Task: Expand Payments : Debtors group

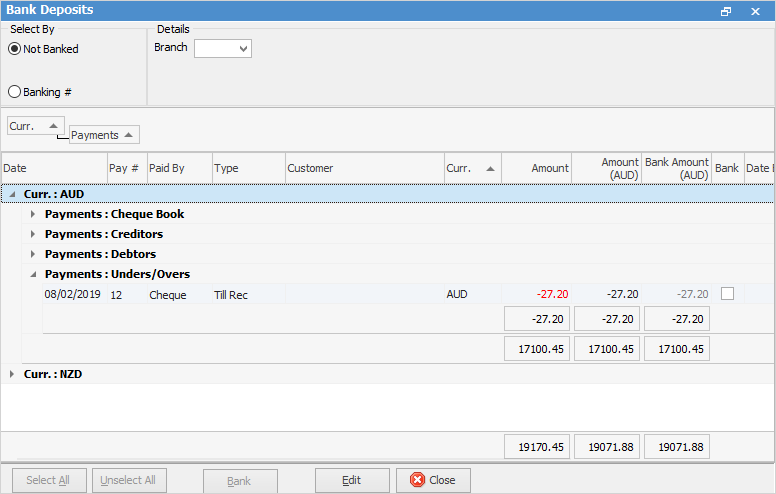Action: (33, 254)
